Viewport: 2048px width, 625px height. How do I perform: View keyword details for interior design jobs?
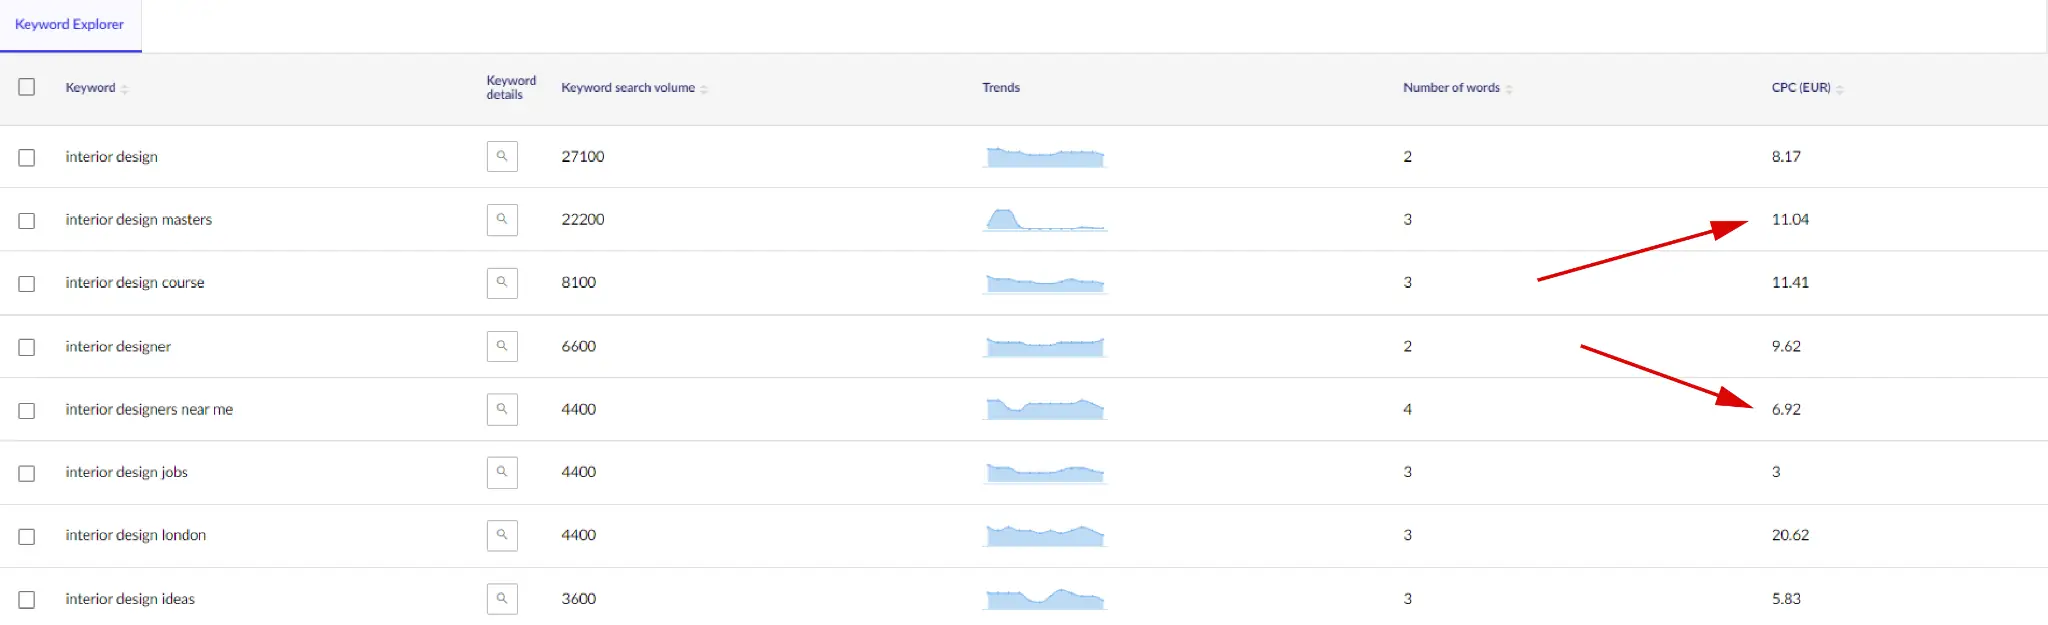(502, 473)
